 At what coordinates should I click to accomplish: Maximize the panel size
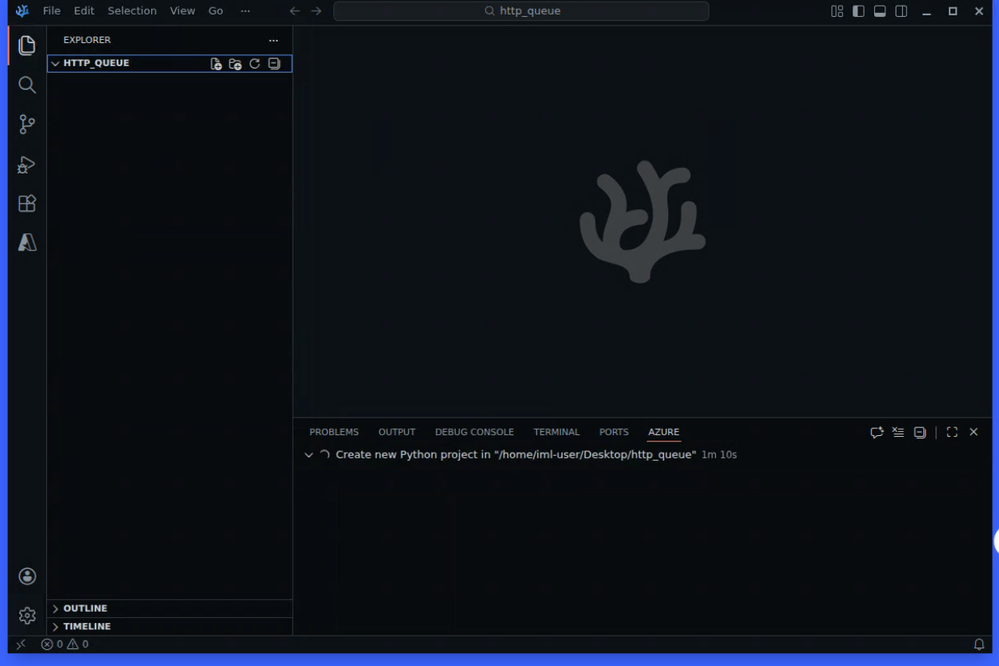click(x=952, y=432)
